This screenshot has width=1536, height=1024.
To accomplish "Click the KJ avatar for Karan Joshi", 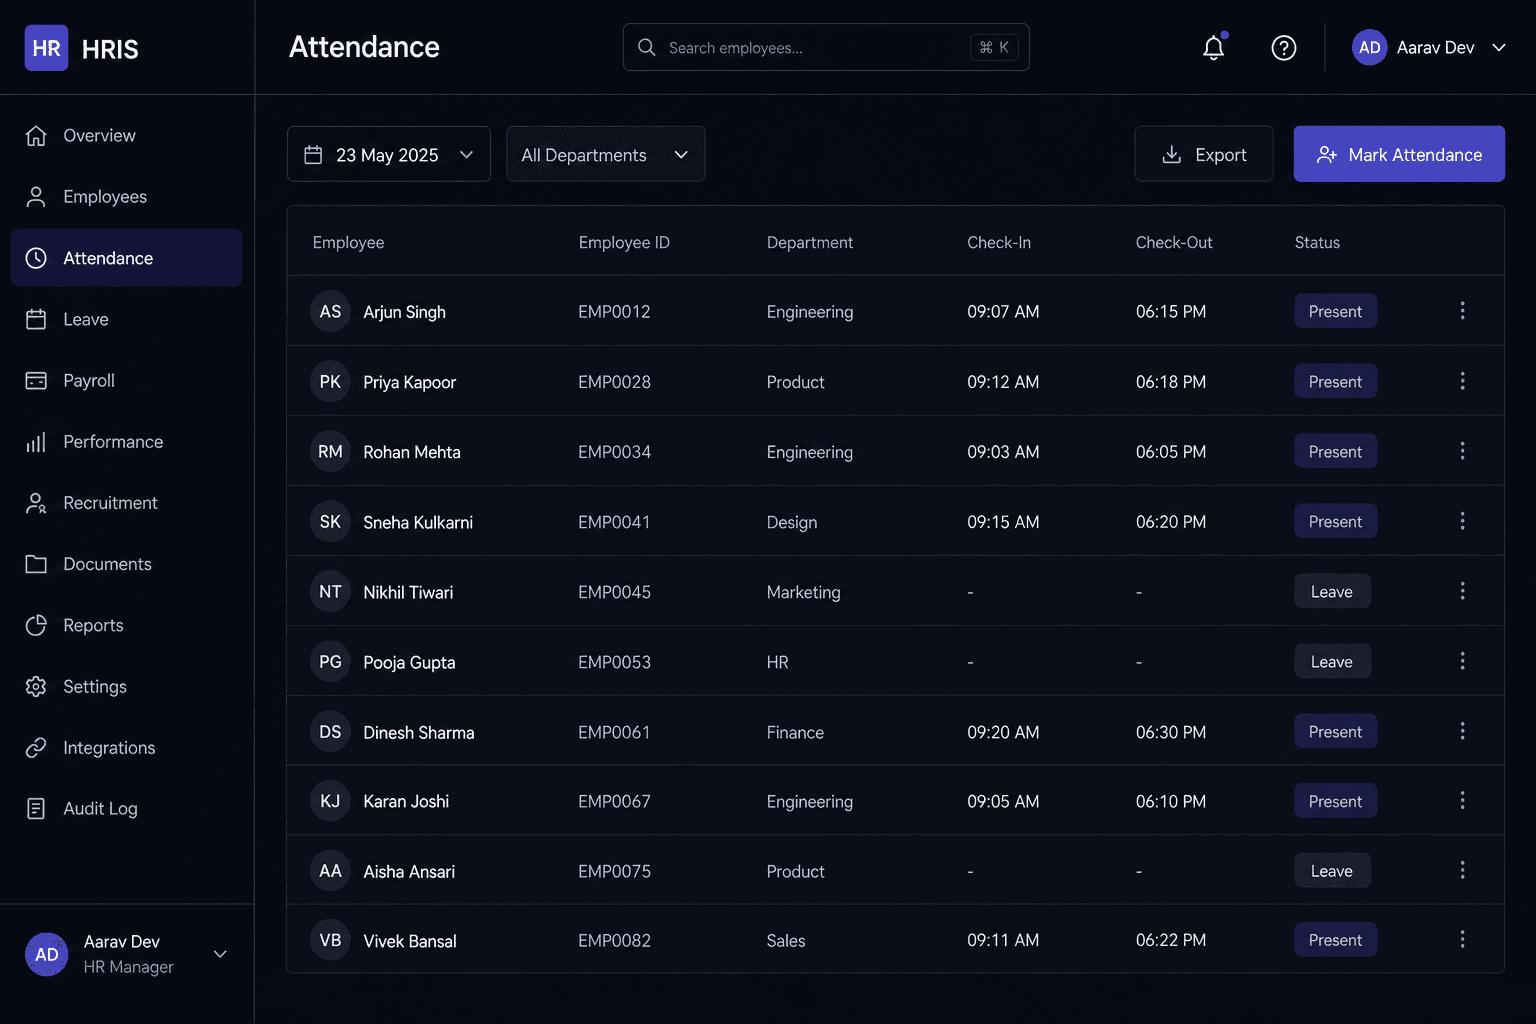I will pos(330,801).
